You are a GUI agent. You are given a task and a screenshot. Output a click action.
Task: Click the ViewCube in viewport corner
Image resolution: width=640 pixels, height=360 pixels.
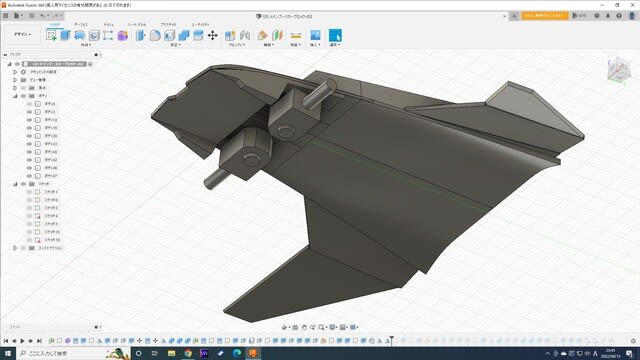[x=617, y=69]
